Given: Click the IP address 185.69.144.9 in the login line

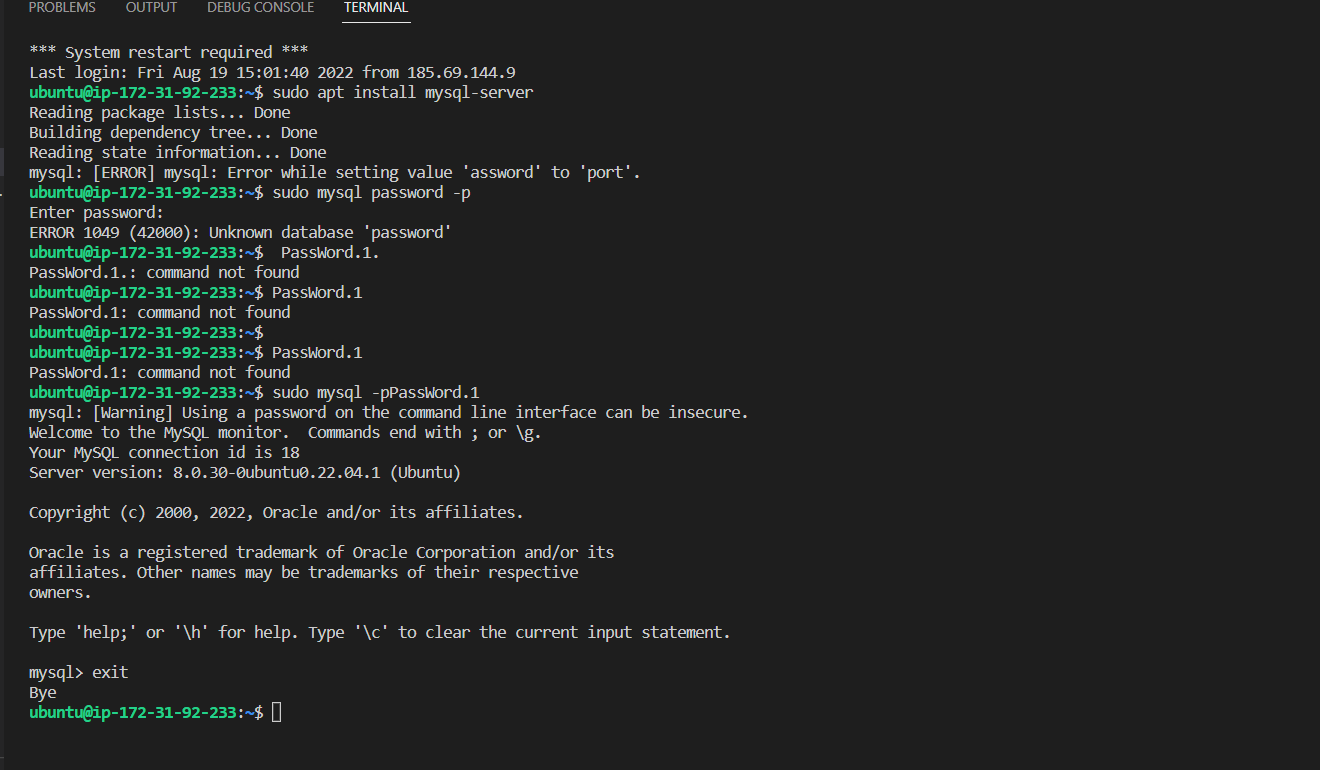Looking at the screenshot, I should (460, 71).
